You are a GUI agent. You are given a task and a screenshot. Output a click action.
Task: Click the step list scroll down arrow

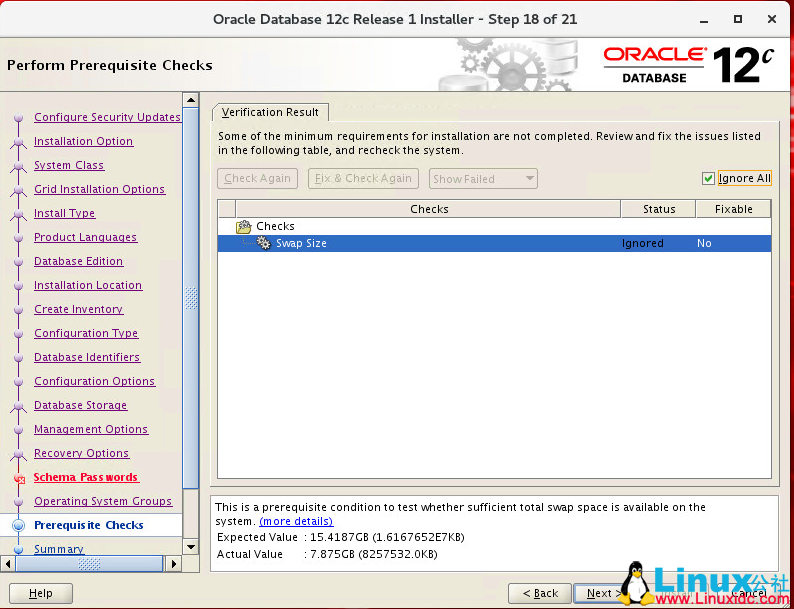click(x=190, y=547)
